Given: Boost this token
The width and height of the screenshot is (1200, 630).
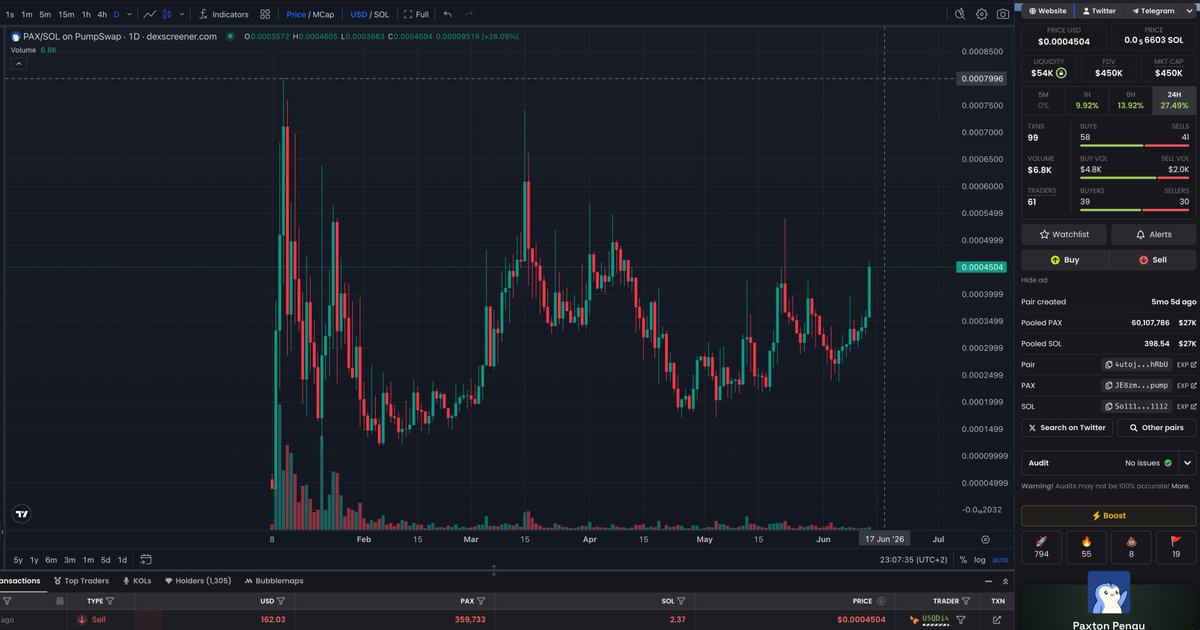Looking at the screenshot, I should 1109,515.
